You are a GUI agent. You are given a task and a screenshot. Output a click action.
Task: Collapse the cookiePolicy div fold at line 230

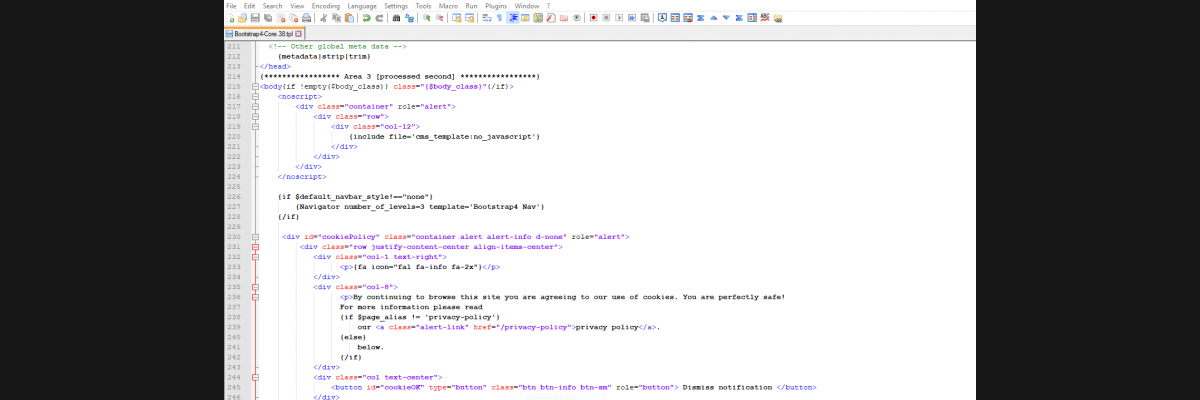click(256, 237)
